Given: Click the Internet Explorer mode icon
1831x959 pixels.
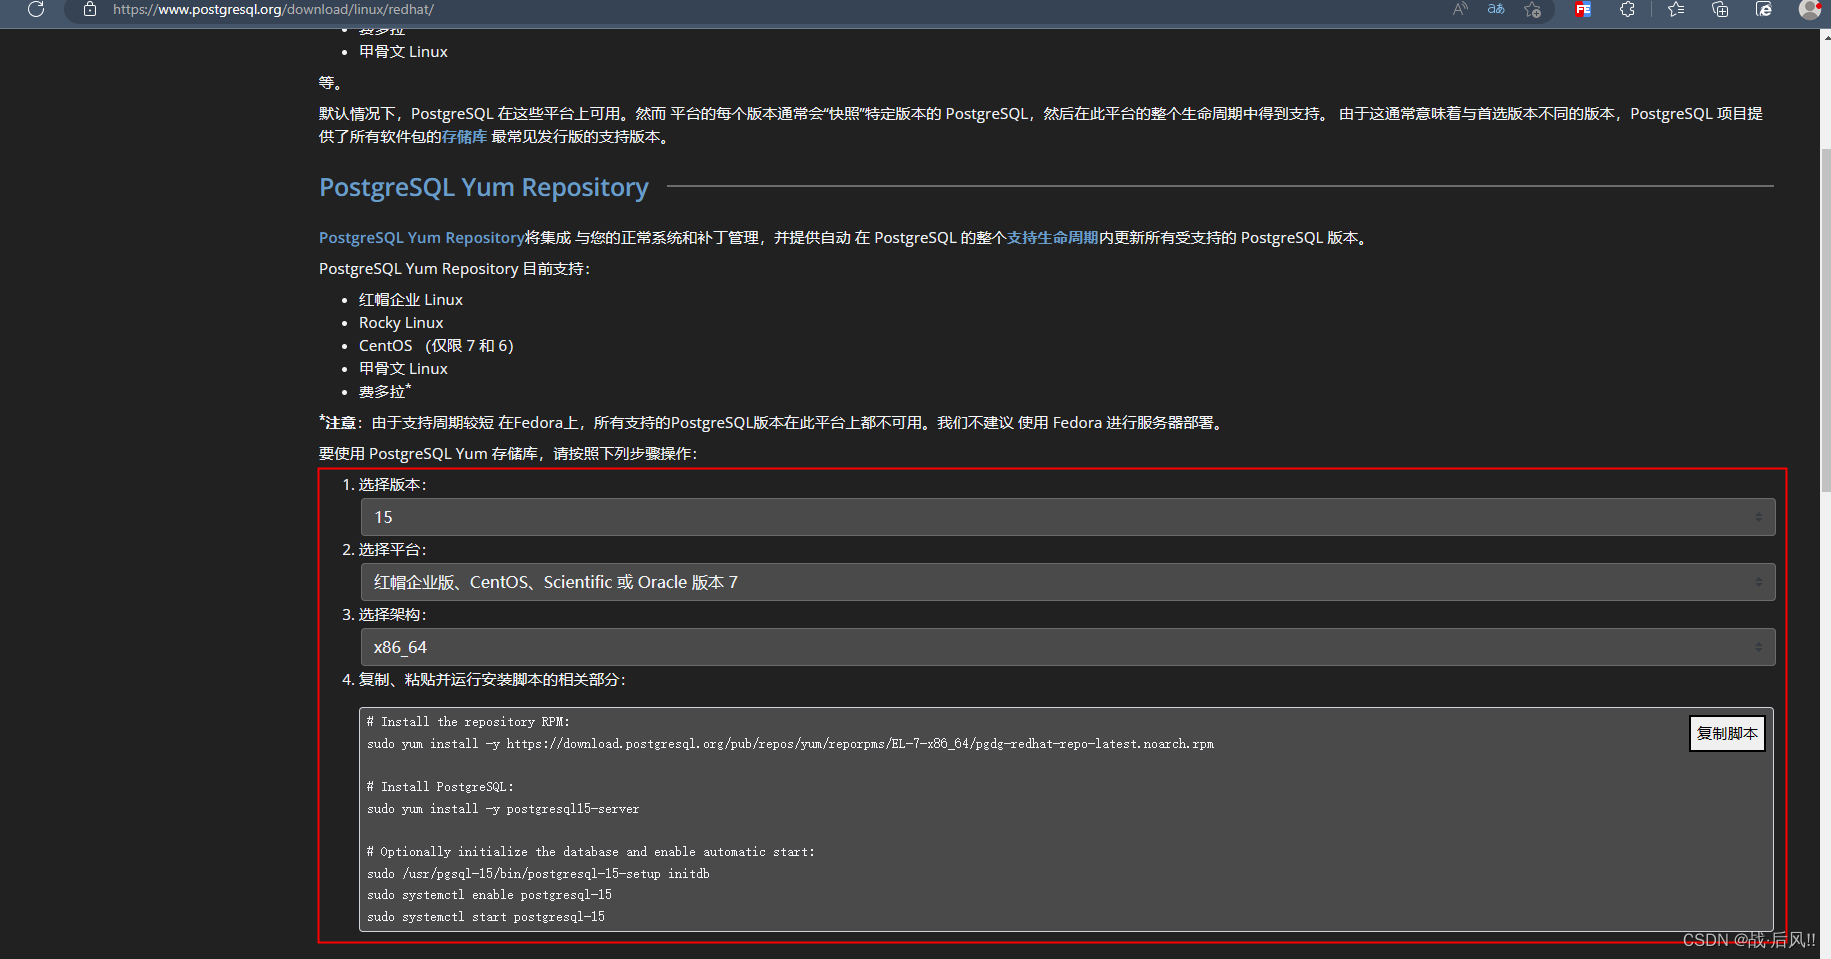Looking at the screenshot, I should [1764, 9].
